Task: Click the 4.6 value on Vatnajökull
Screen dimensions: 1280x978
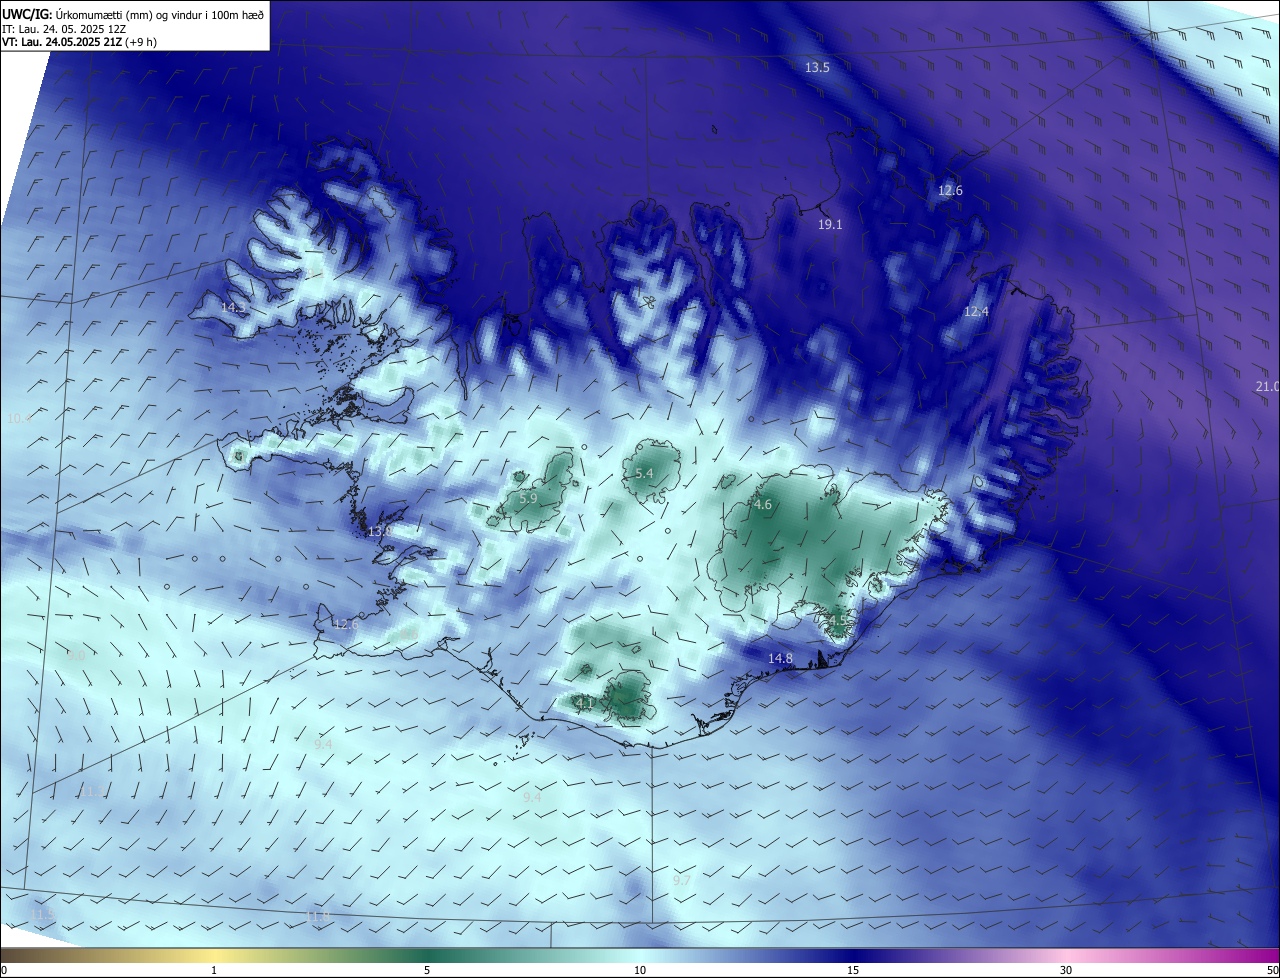Action: click(x=763, y=505)
